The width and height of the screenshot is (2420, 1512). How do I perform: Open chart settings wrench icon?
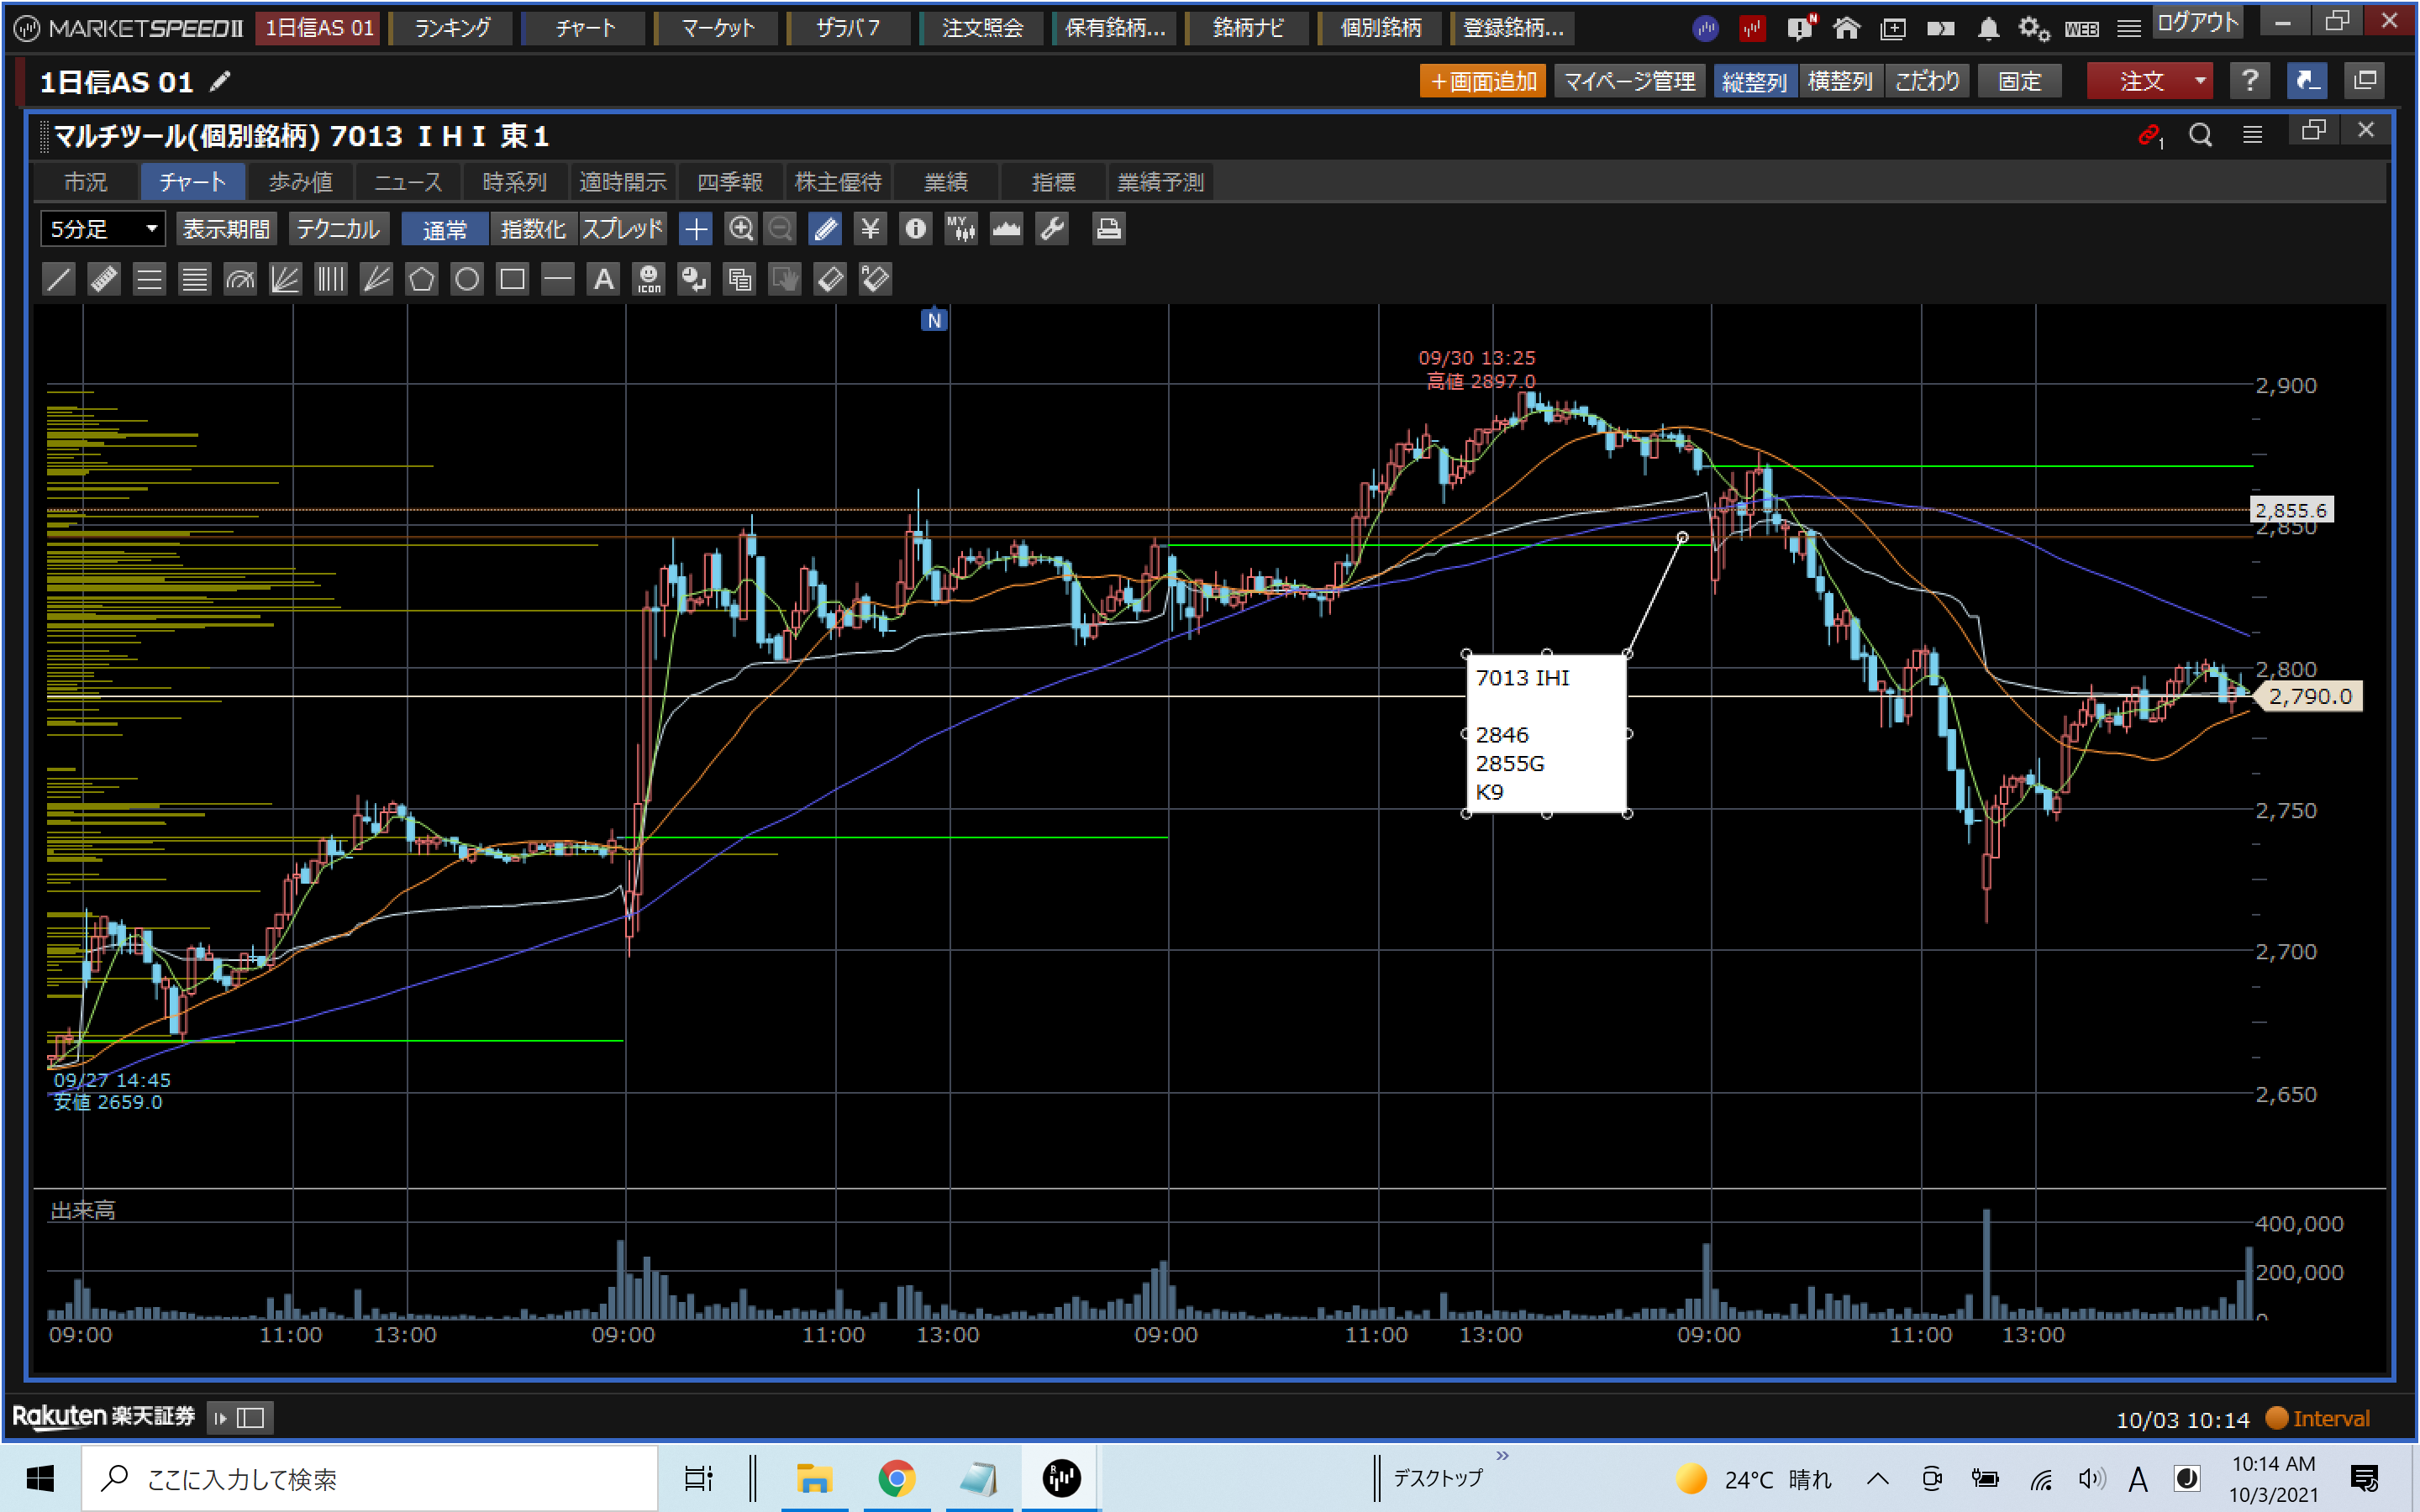pos(1052,229)
